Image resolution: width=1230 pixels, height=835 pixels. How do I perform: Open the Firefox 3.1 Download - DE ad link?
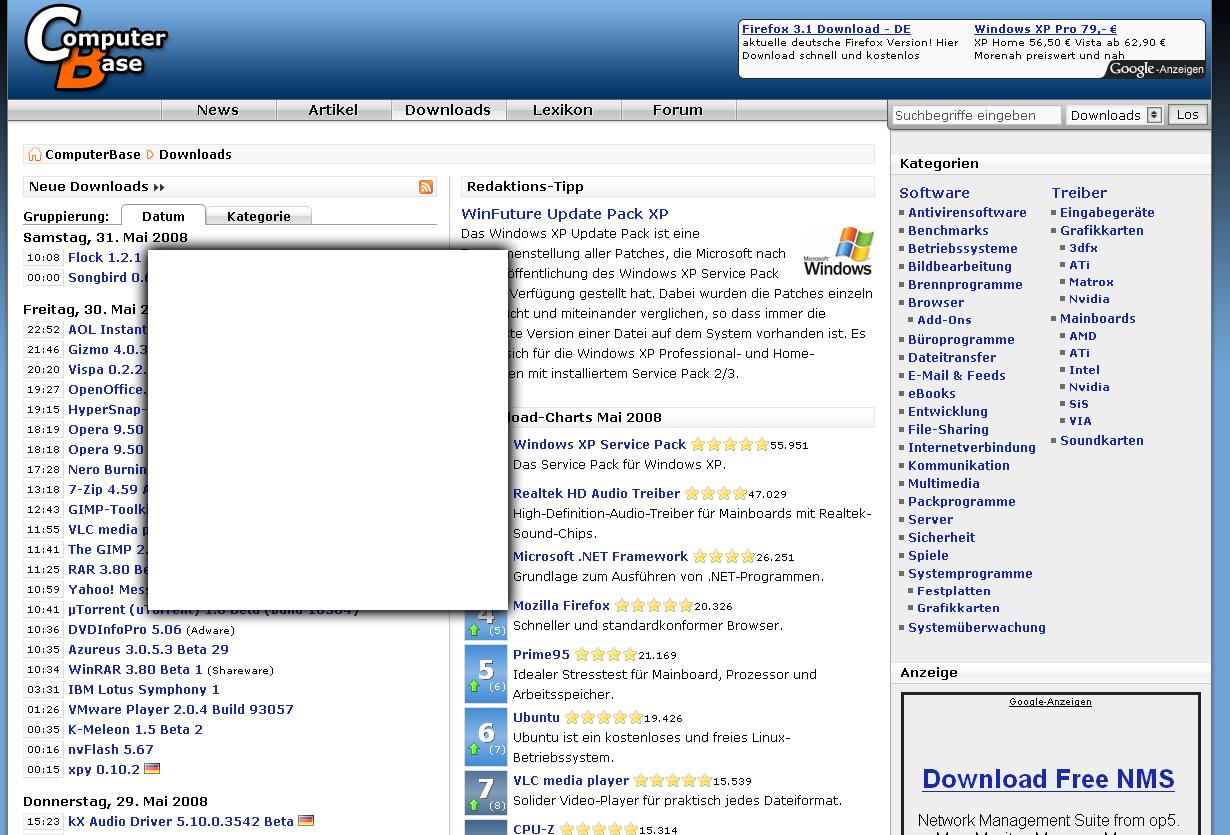coord(826,29)
